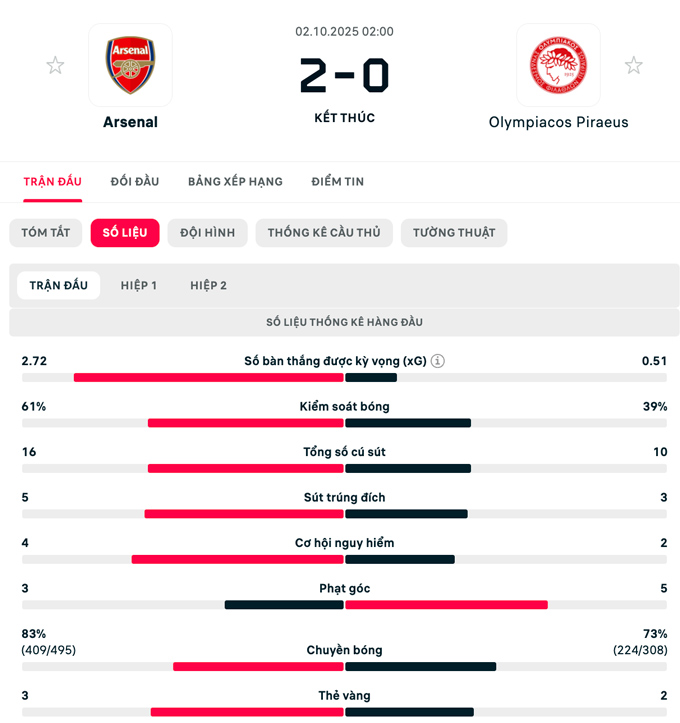The width and height of the screenshot is (680, 723).
Task: Click the Olympiacos Piraeus club crest
Action: pos(558,65)
